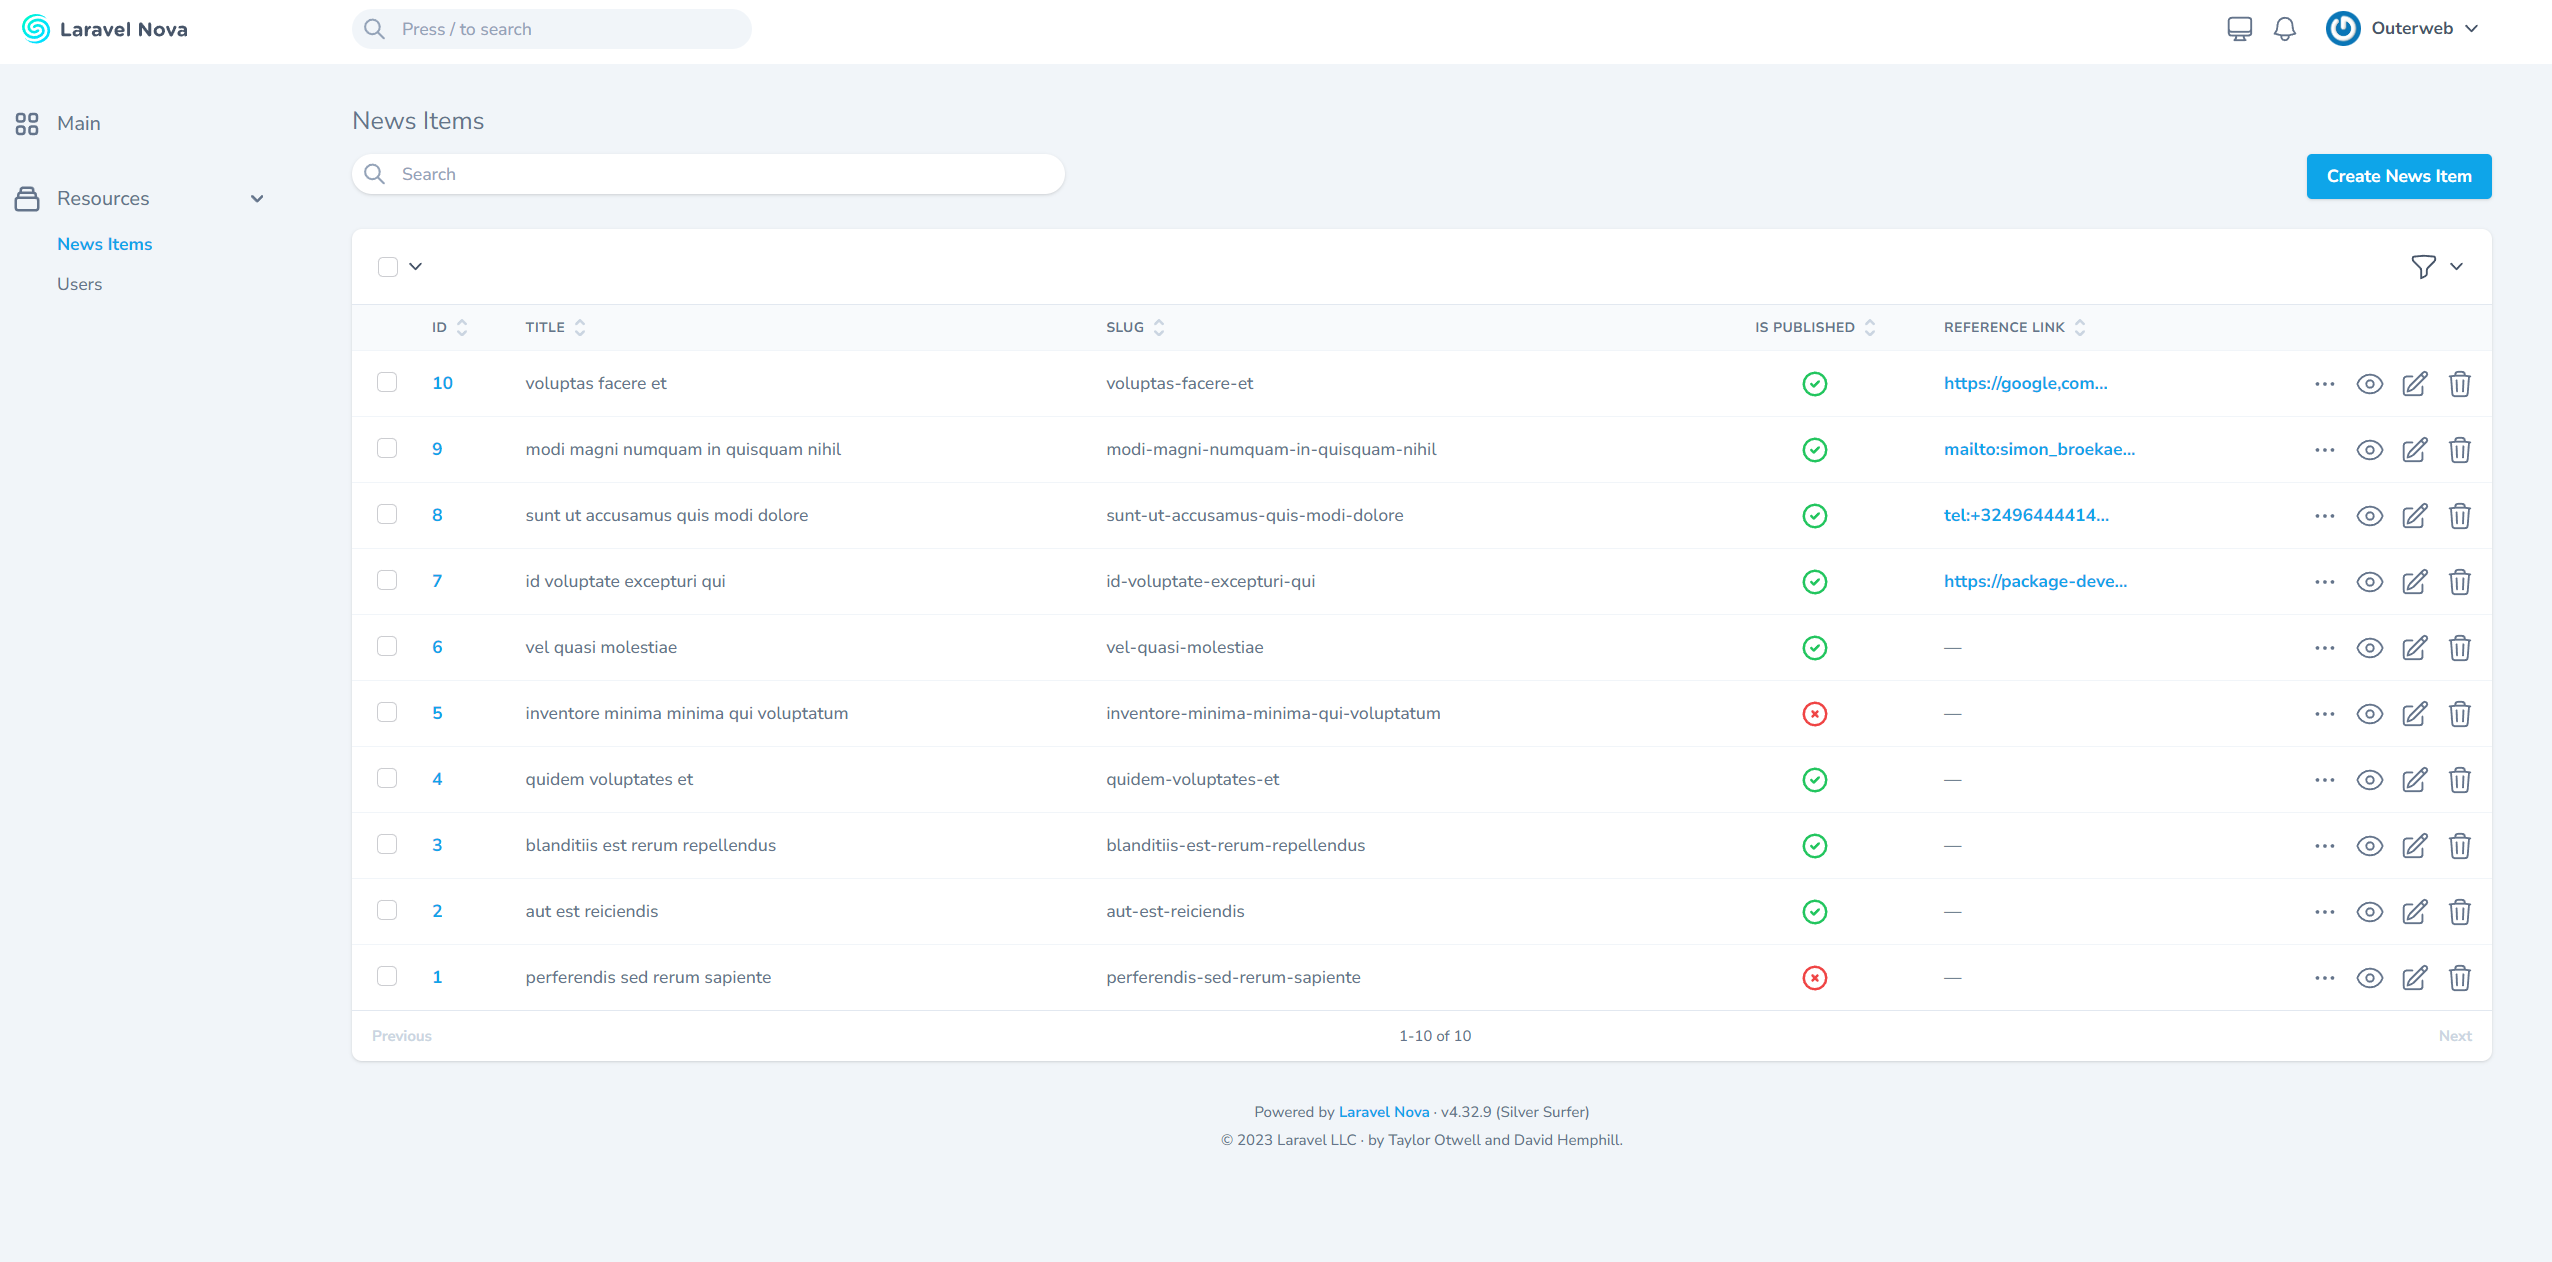
Task: Click the Create News Item button
Action: [2397, 176]
